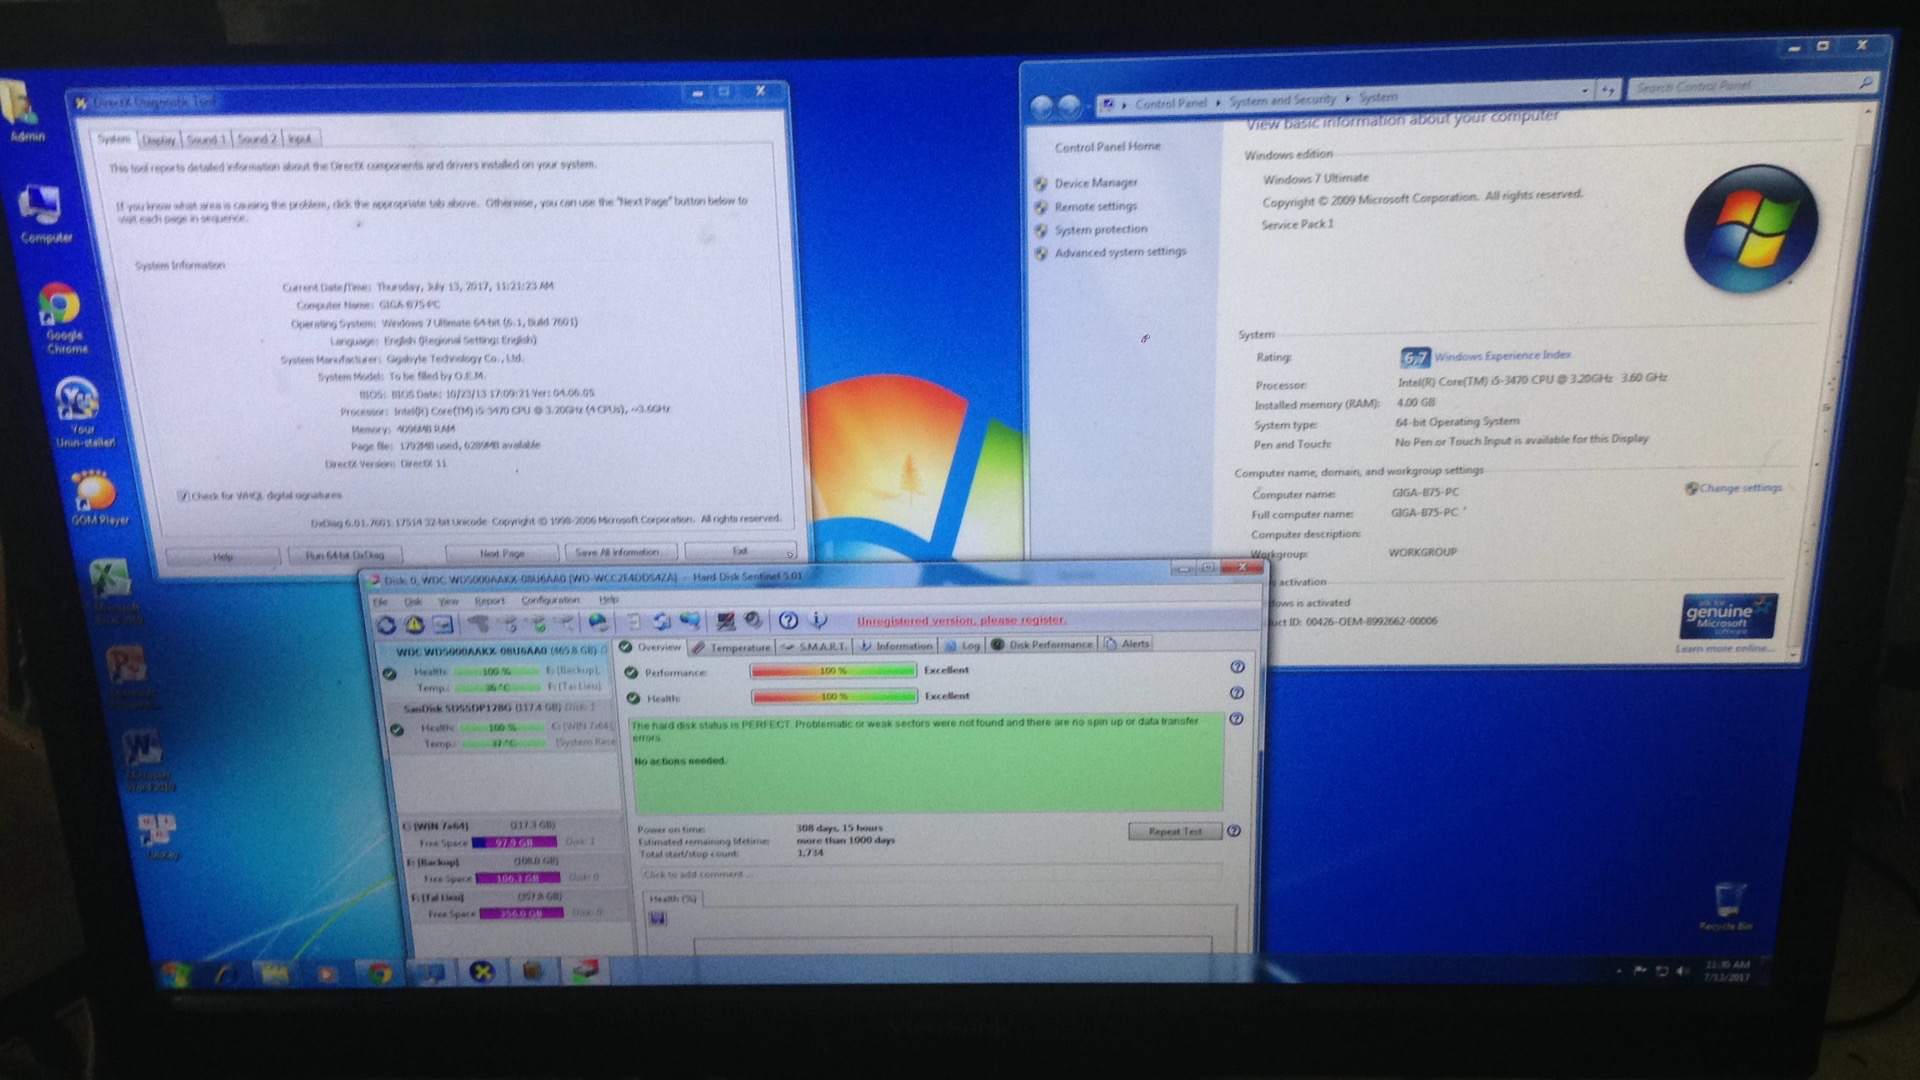
Task: Open the Log tab in Hard Disk Sentinel
Action: [x=961, y=645]
